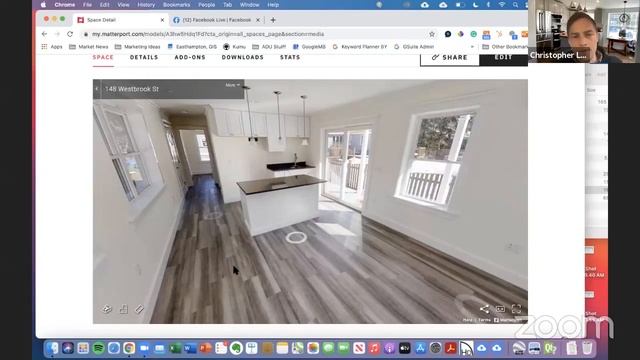Image resolution: width=640 pixels, height=360 pixels.
Task: Open the Window menu
Action: click(249, 5)
